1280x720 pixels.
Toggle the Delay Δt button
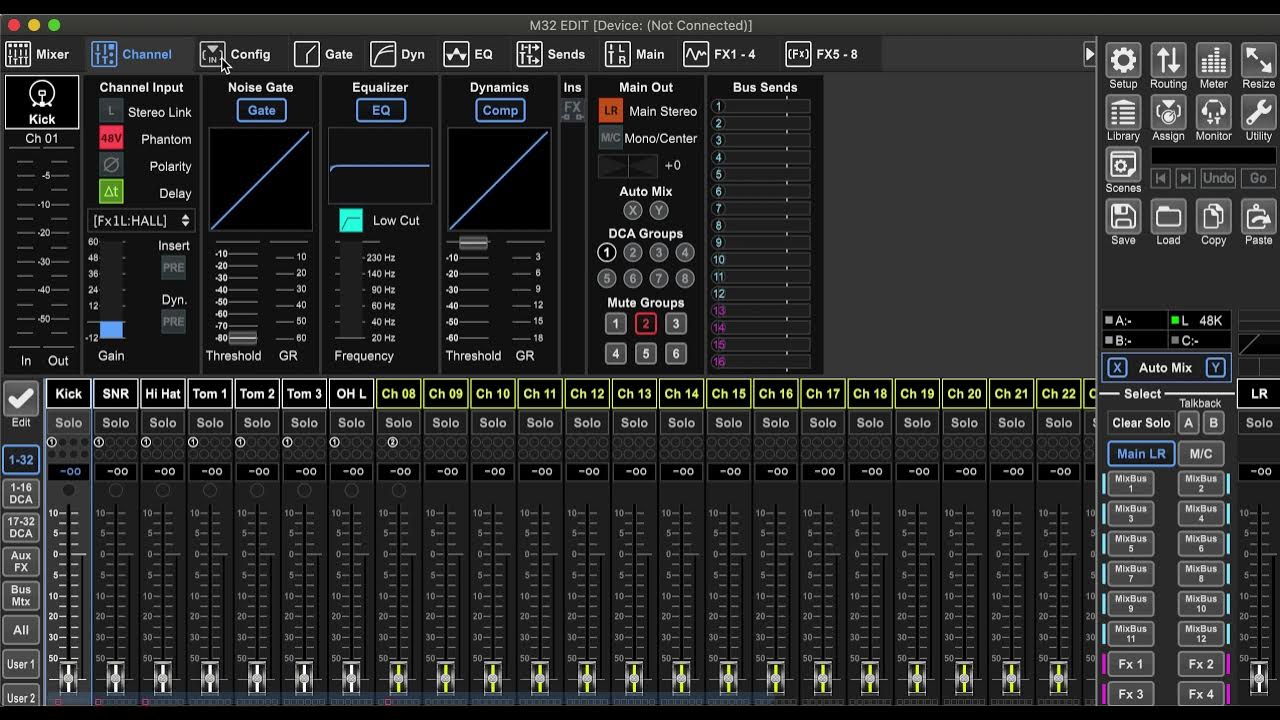(111, 193)
